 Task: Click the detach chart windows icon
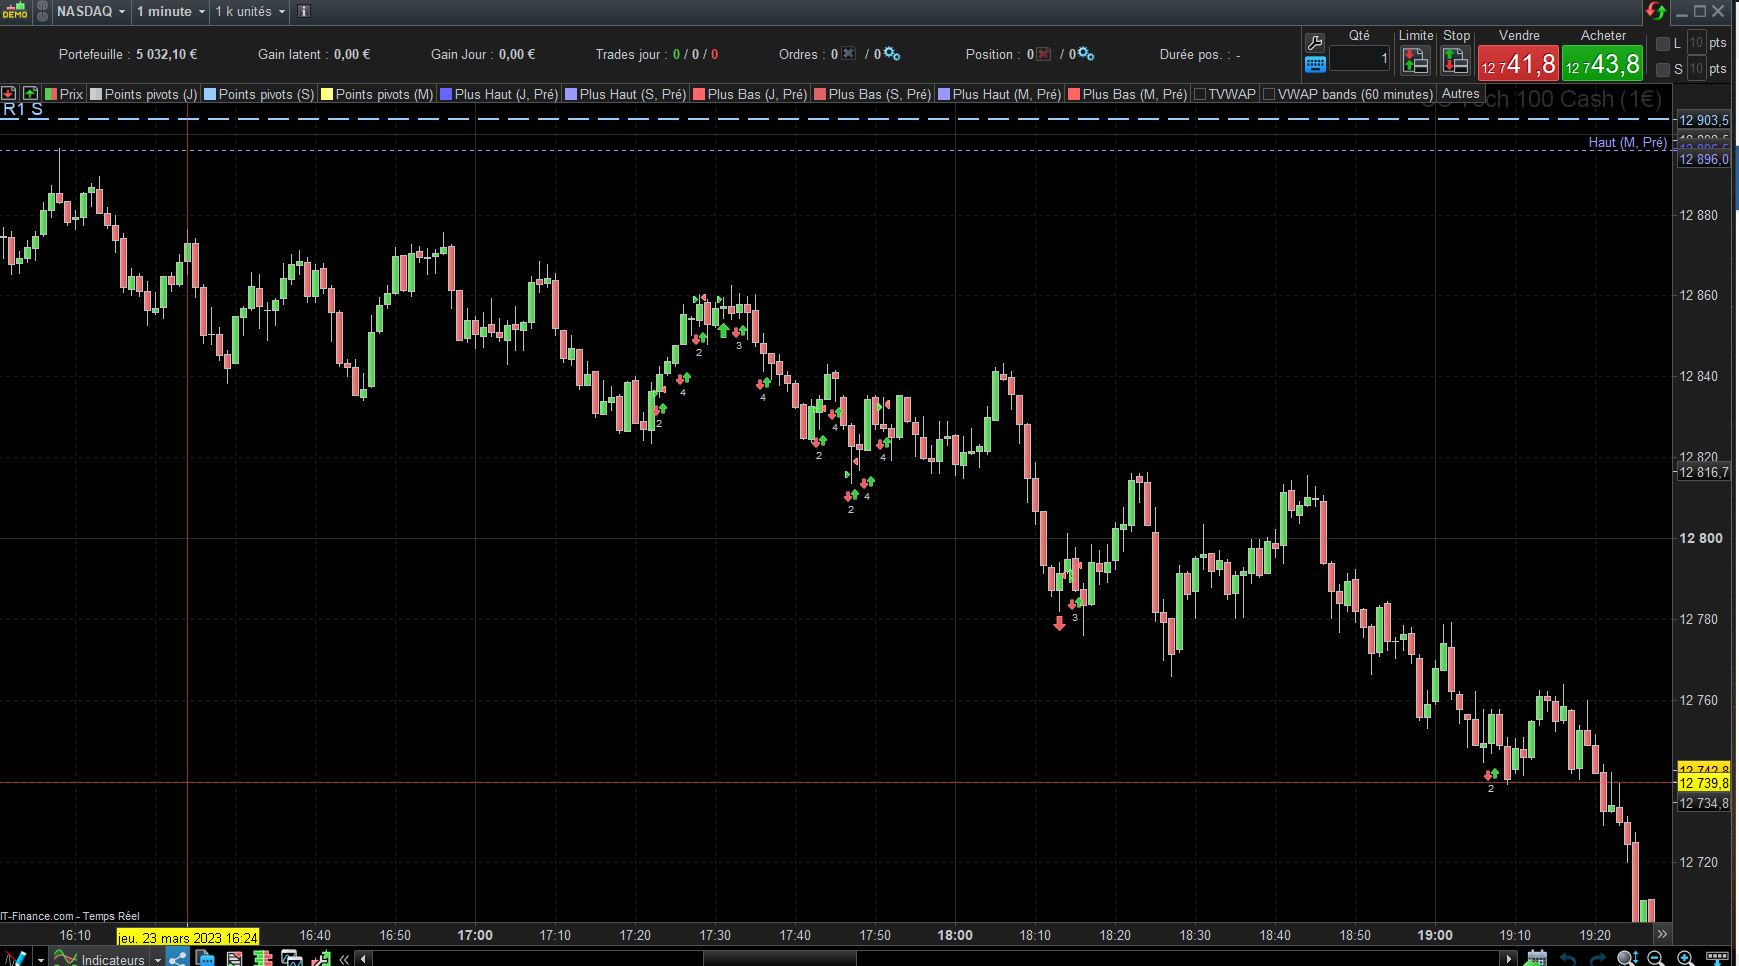[x=292, y=958]
